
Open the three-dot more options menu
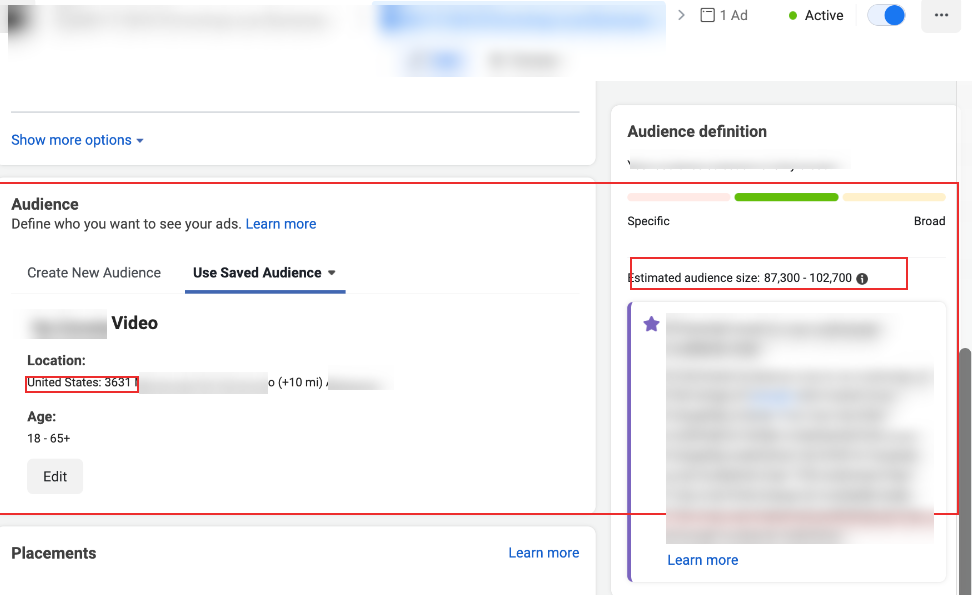941,15
